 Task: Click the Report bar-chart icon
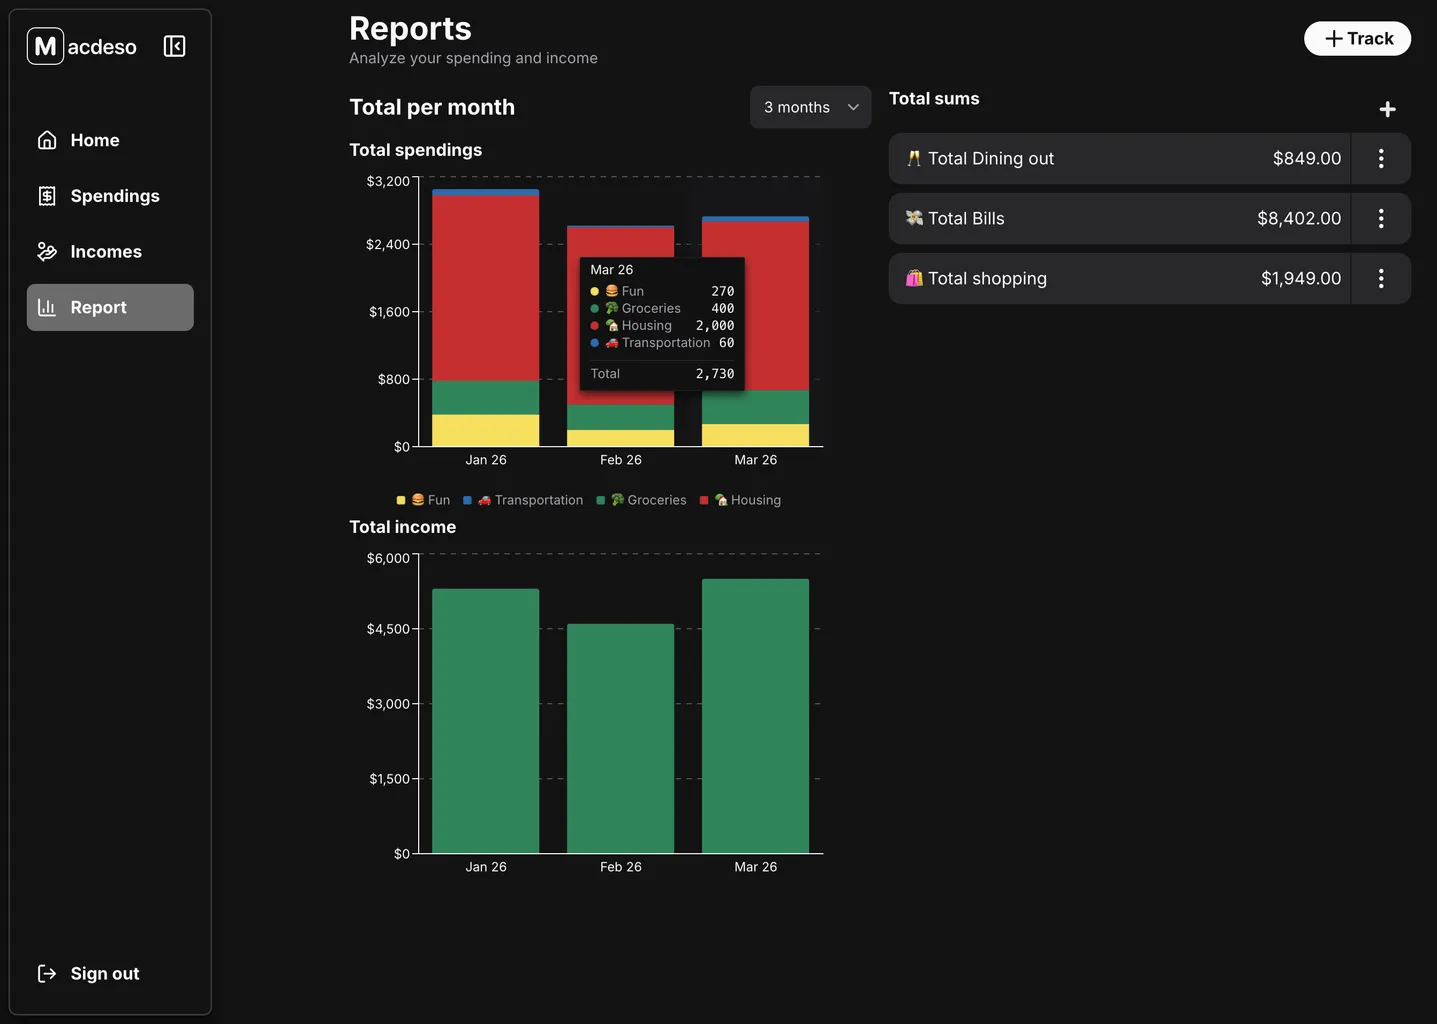[x=47, y=307]
